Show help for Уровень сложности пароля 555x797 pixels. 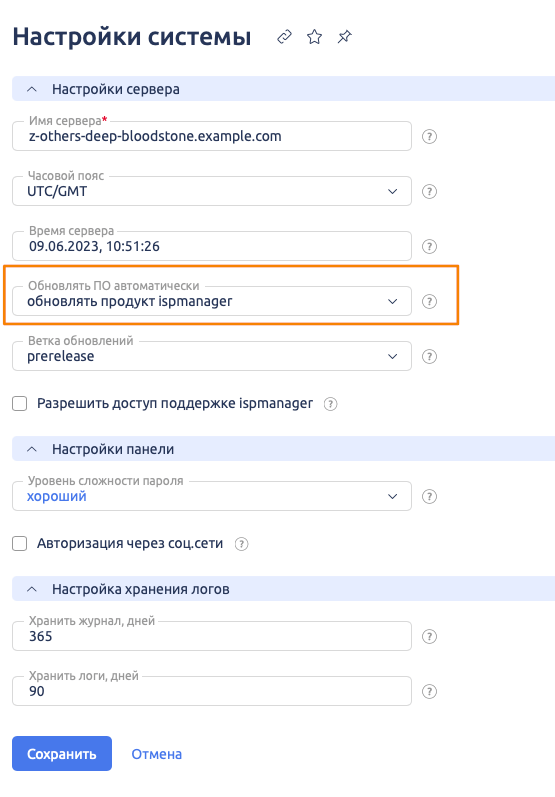pyautogui.click(x=429, y=497)
